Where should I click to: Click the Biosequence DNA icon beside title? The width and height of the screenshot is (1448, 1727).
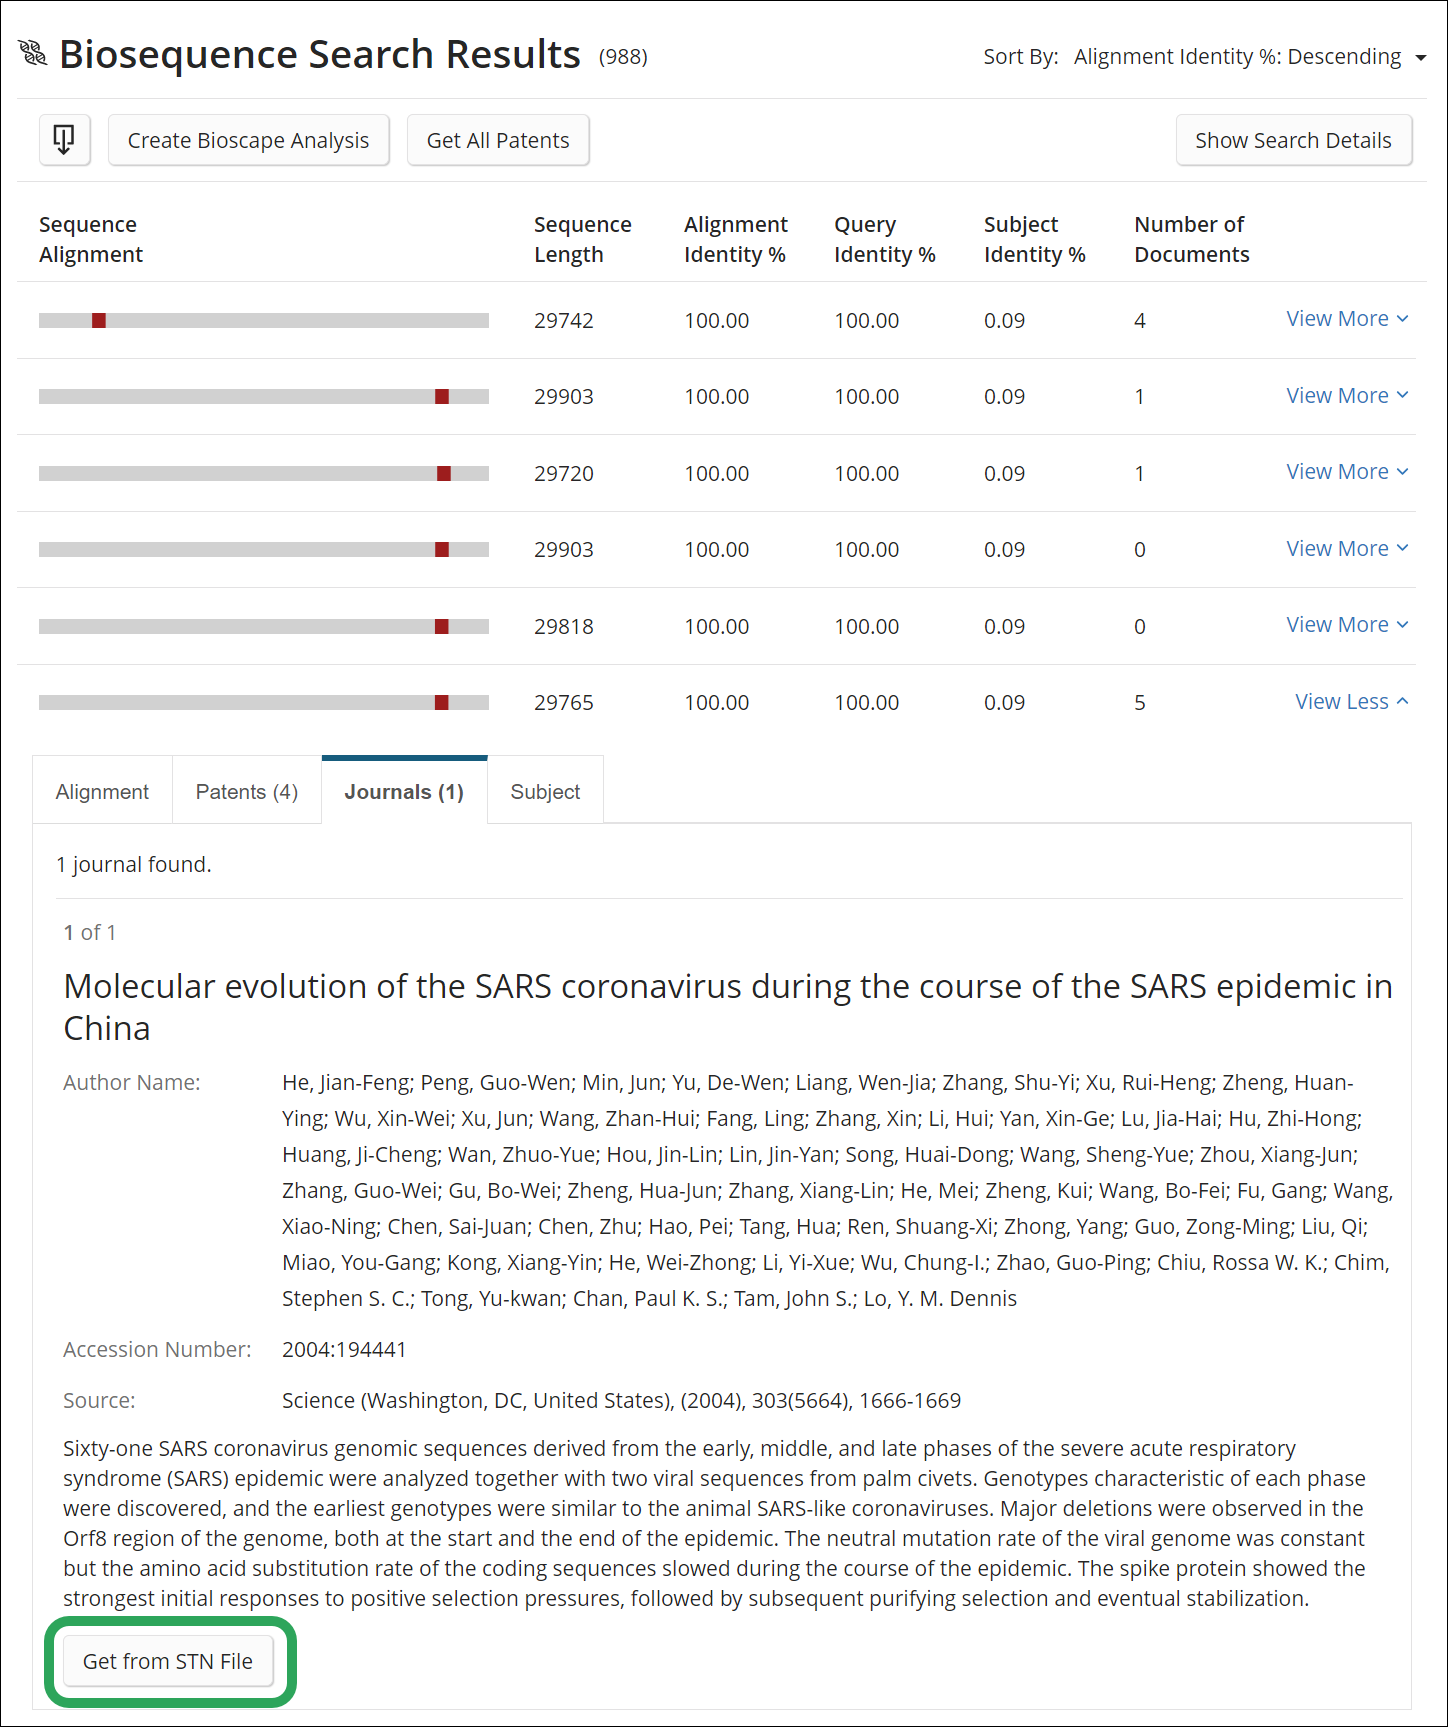[x=33, y=54]
